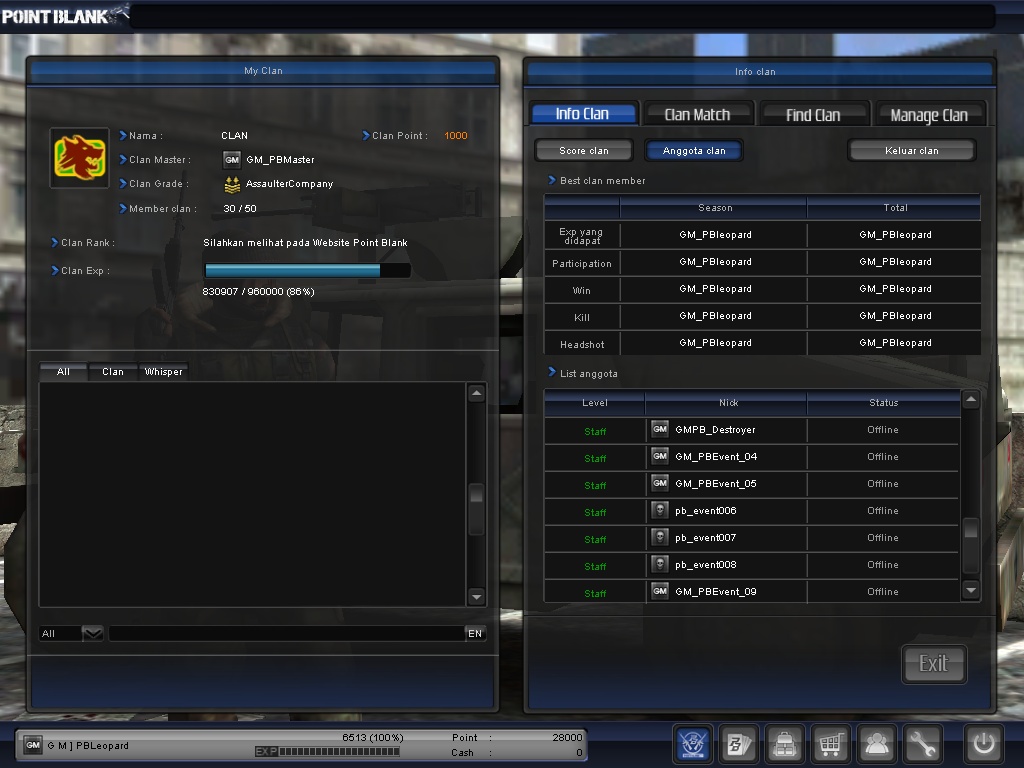
Task: Click chat scrollbar down arrow
Action: 476,596
